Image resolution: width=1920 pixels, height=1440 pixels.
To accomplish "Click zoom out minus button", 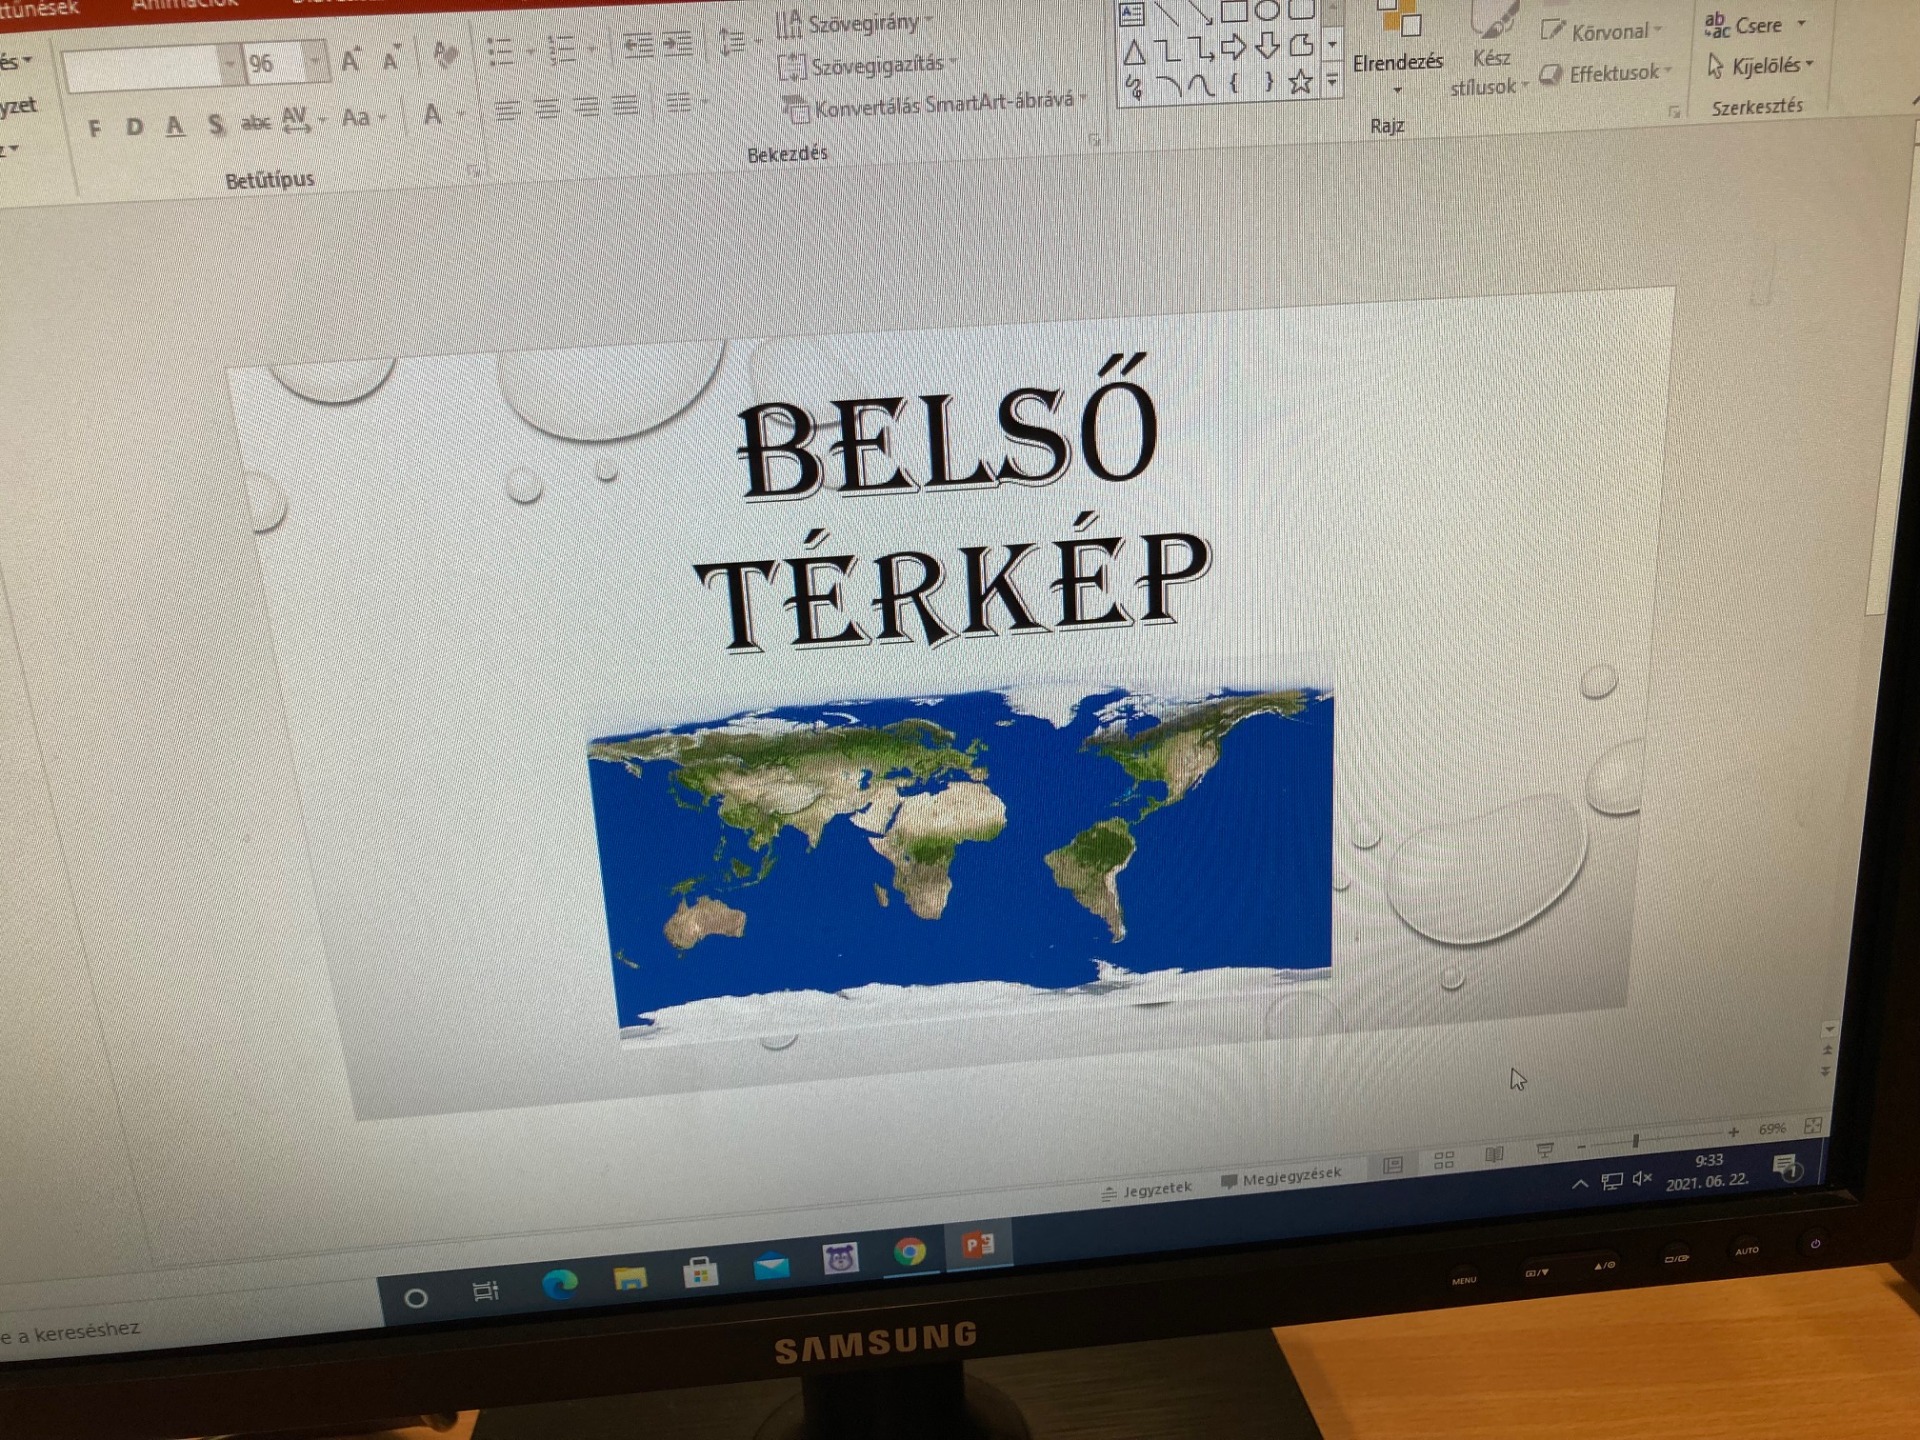I will point(1581,1147).
